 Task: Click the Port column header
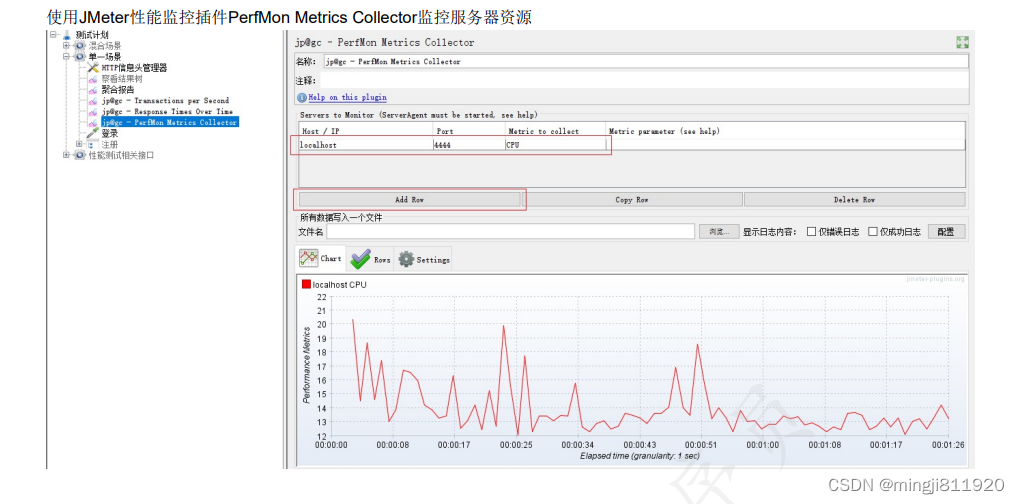click(x=468, y=131)
